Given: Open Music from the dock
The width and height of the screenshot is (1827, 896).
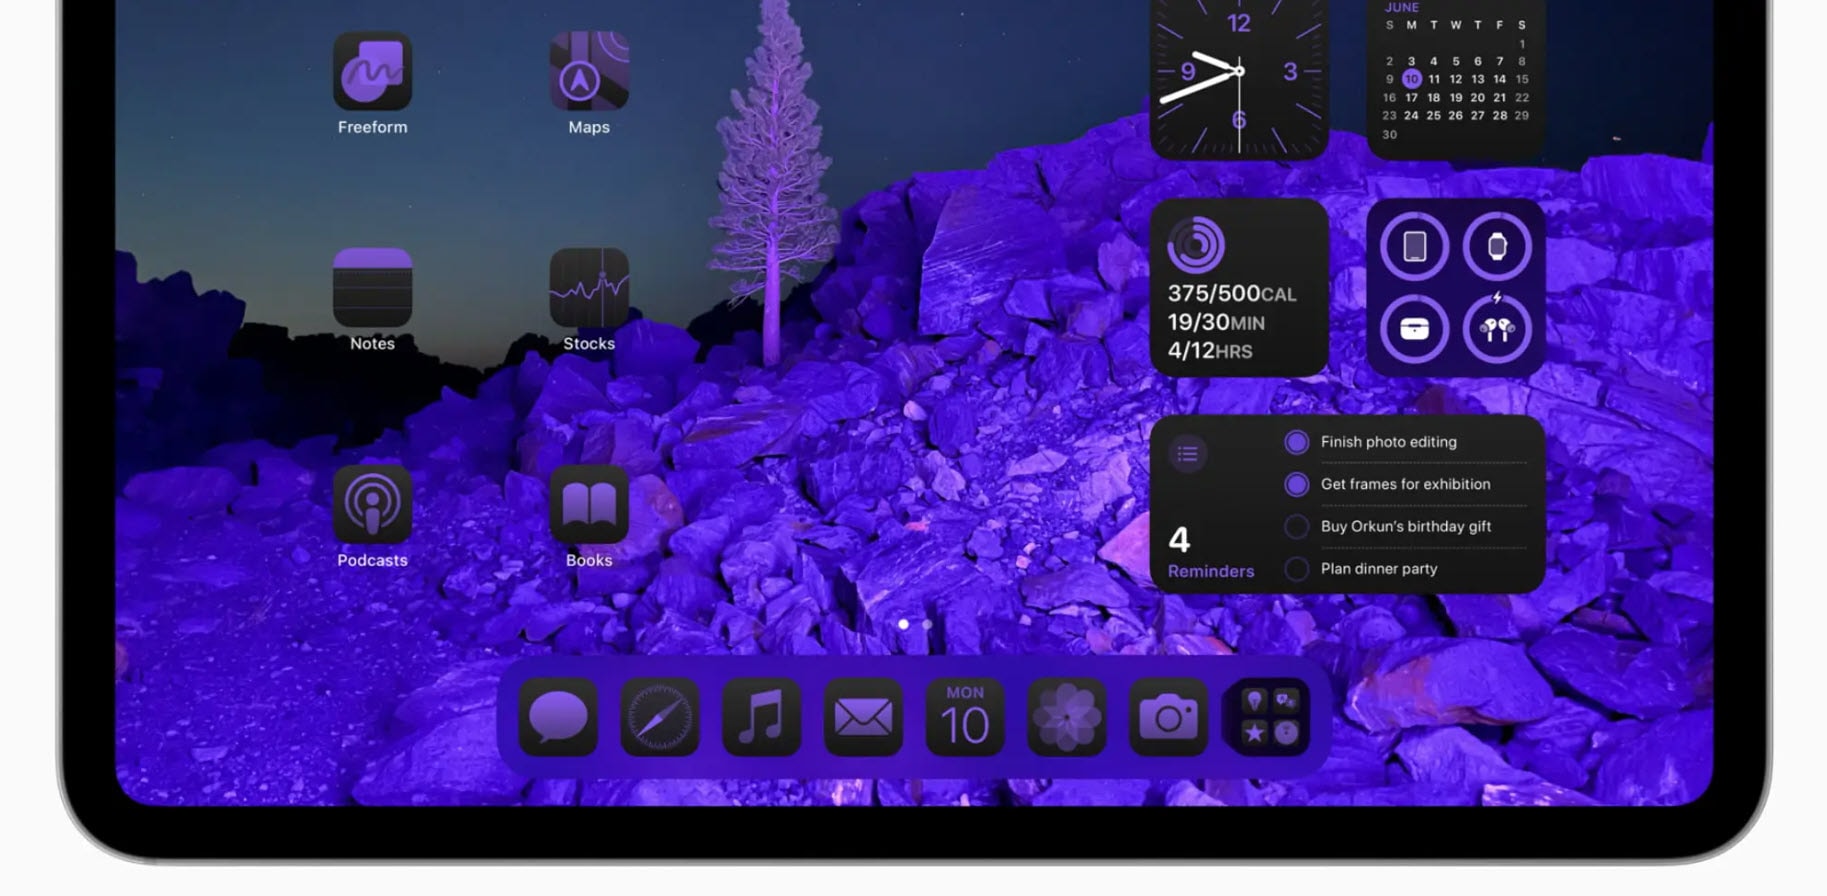Looking at the screenshot, I should click(762, 717).
